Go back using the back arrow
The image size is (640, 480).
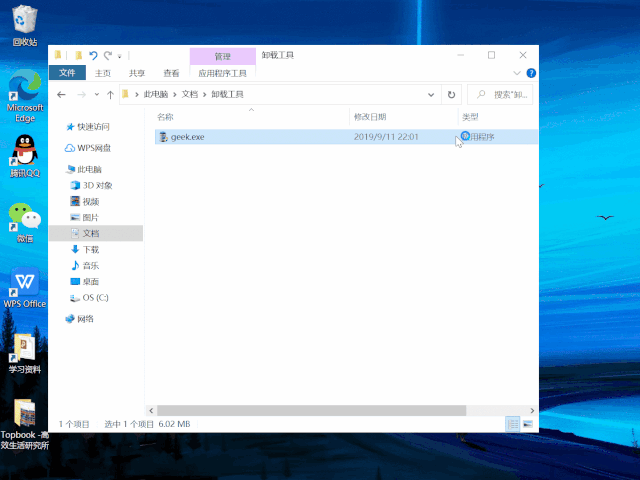[x=61, y=95]
